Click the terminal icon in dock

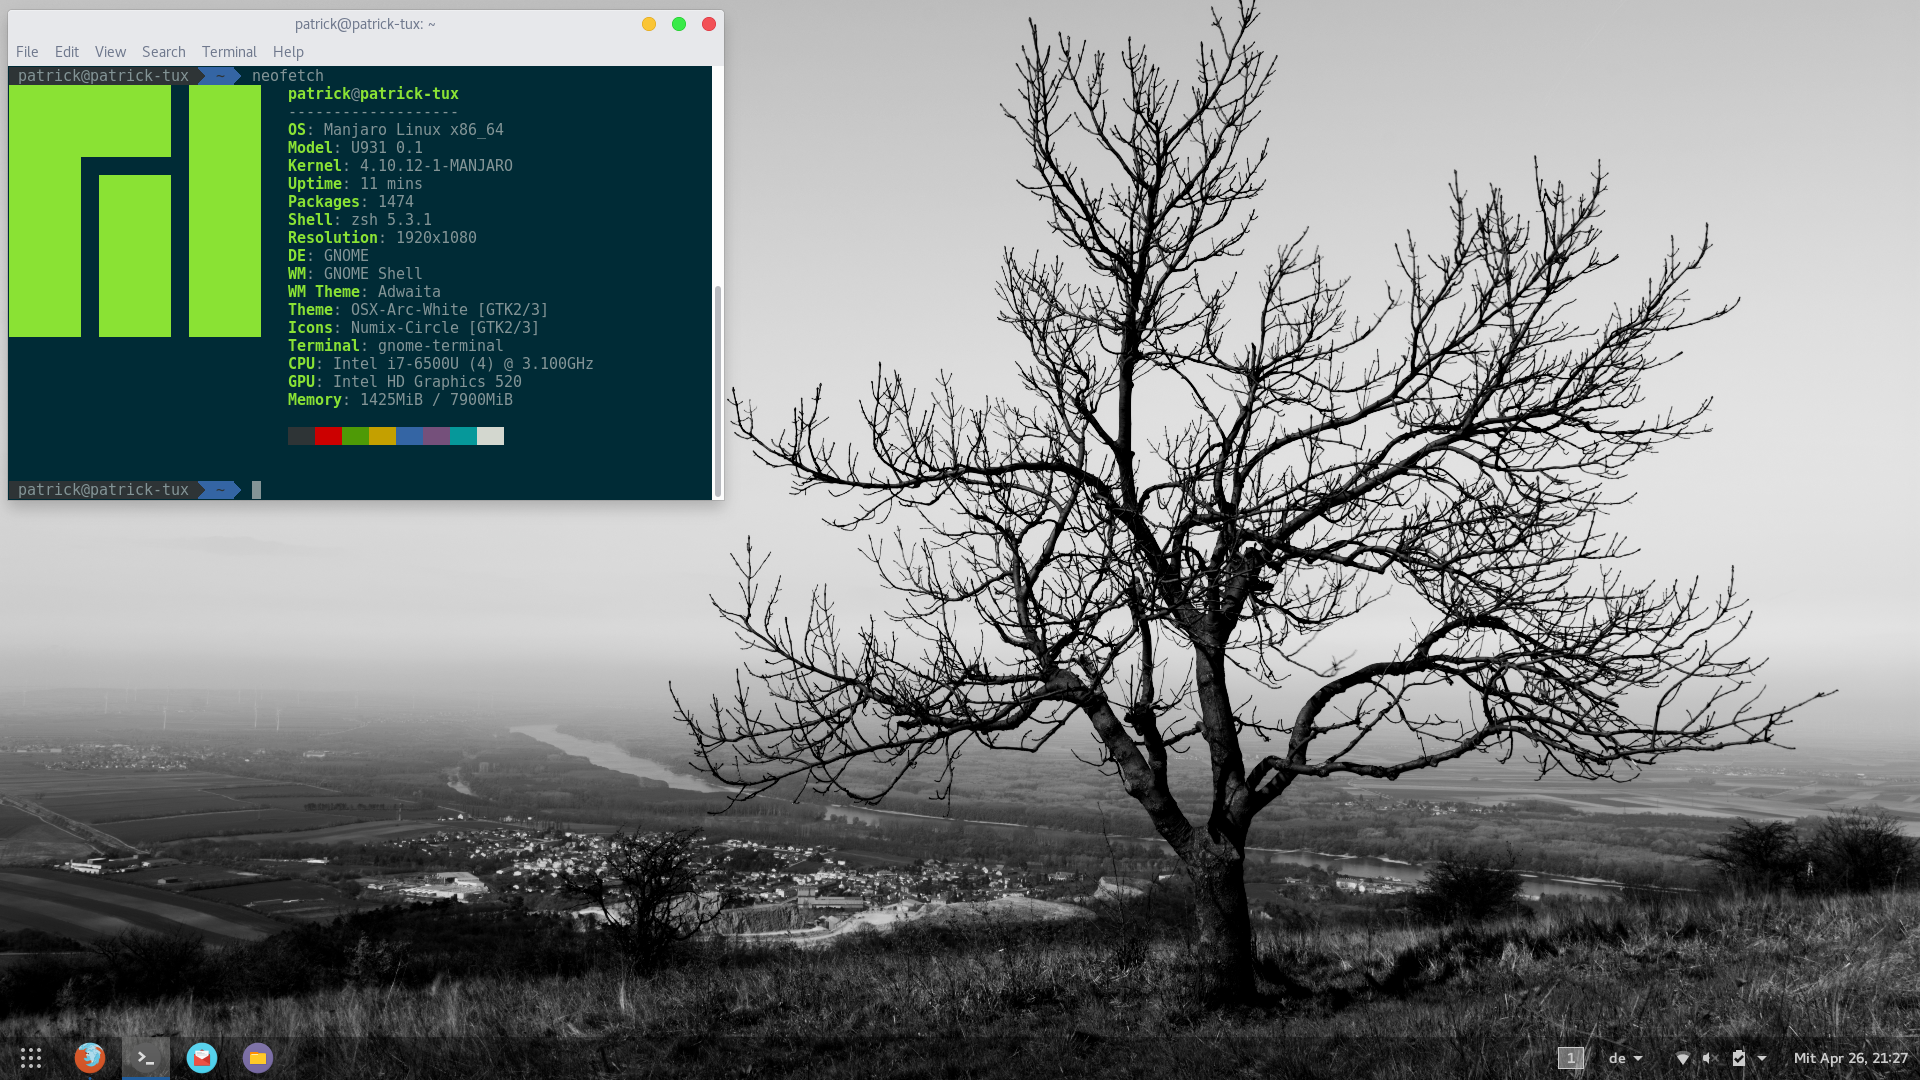tap(146, 1057)
